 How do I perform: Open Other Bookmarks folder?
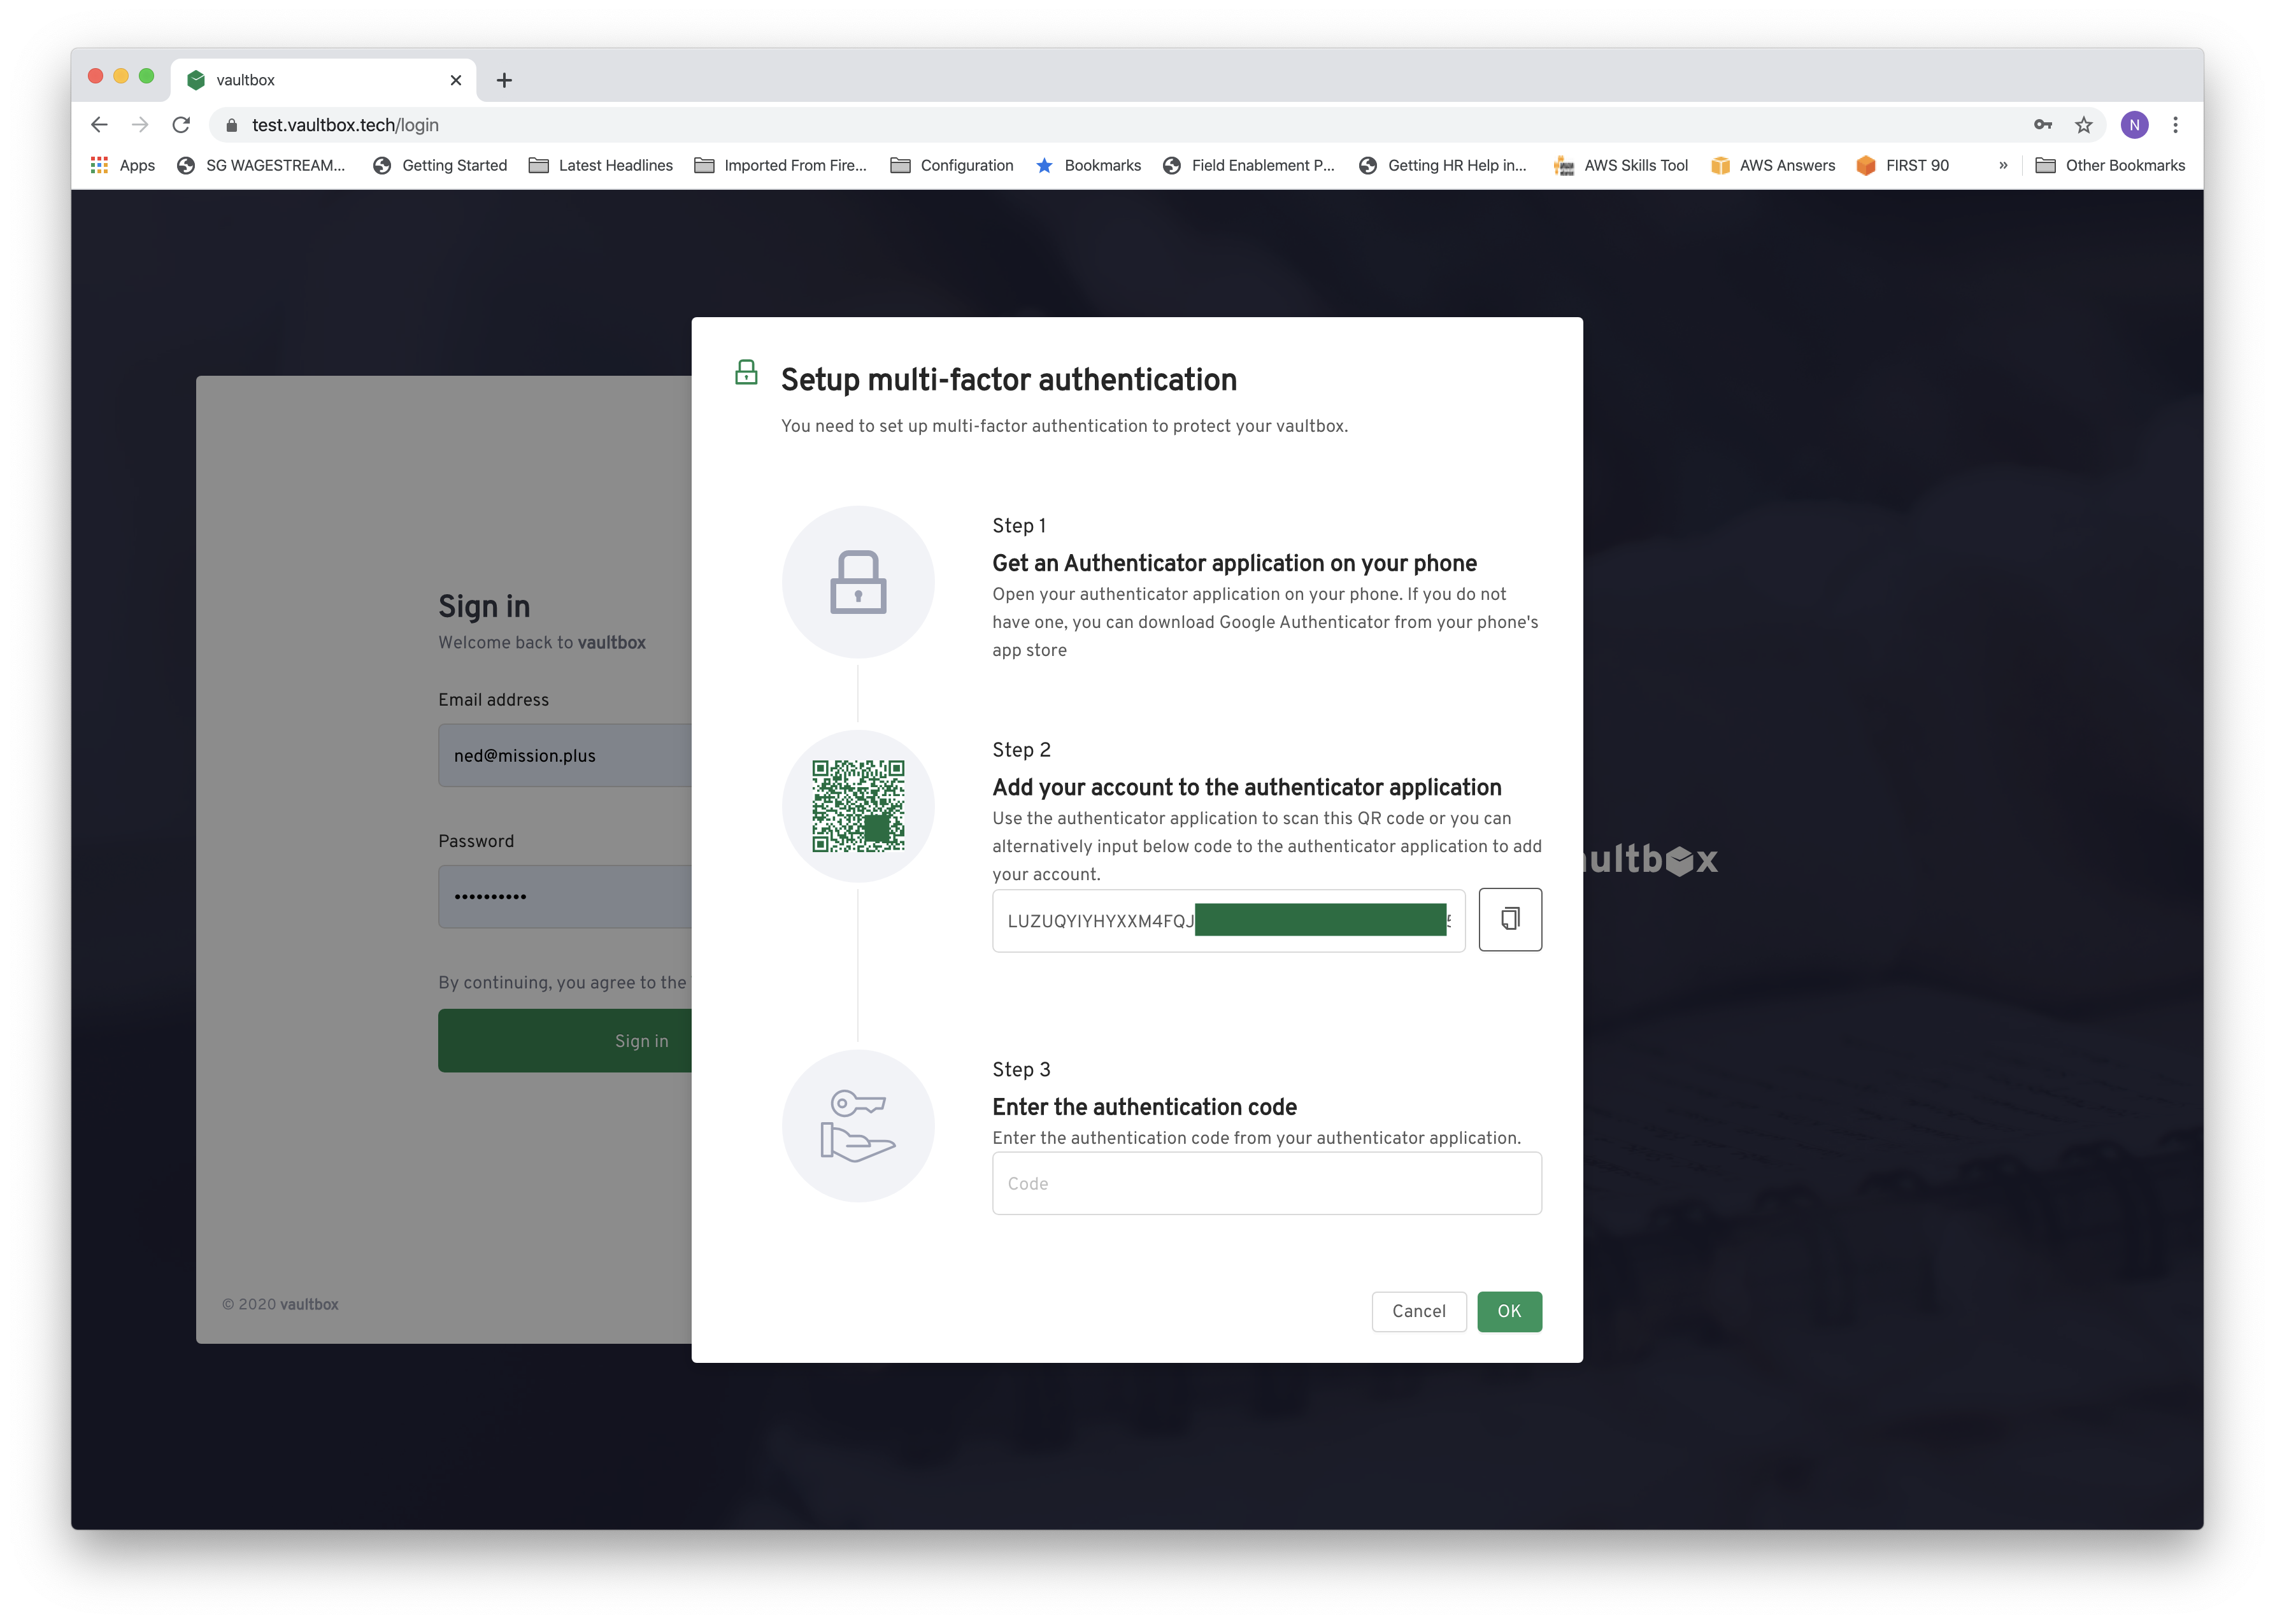(2110, 166)
